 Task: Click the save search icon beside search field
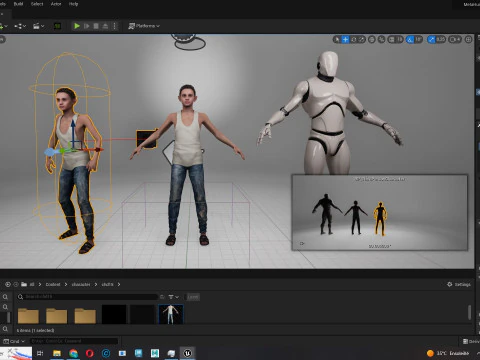point(162,297)
